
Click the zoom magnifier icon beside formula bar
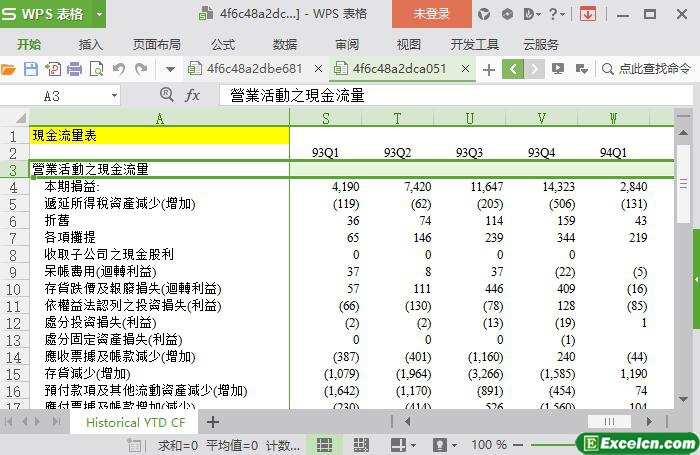coord(167,94)
